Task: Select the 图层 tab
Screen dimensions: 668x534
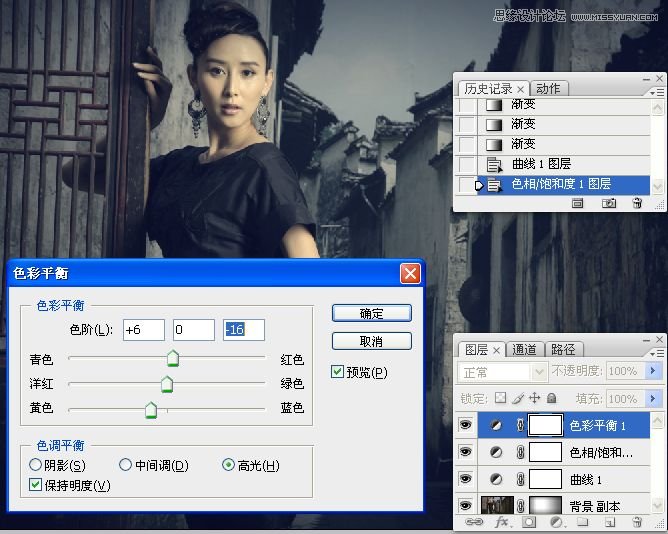Action: tap(476, 350)
